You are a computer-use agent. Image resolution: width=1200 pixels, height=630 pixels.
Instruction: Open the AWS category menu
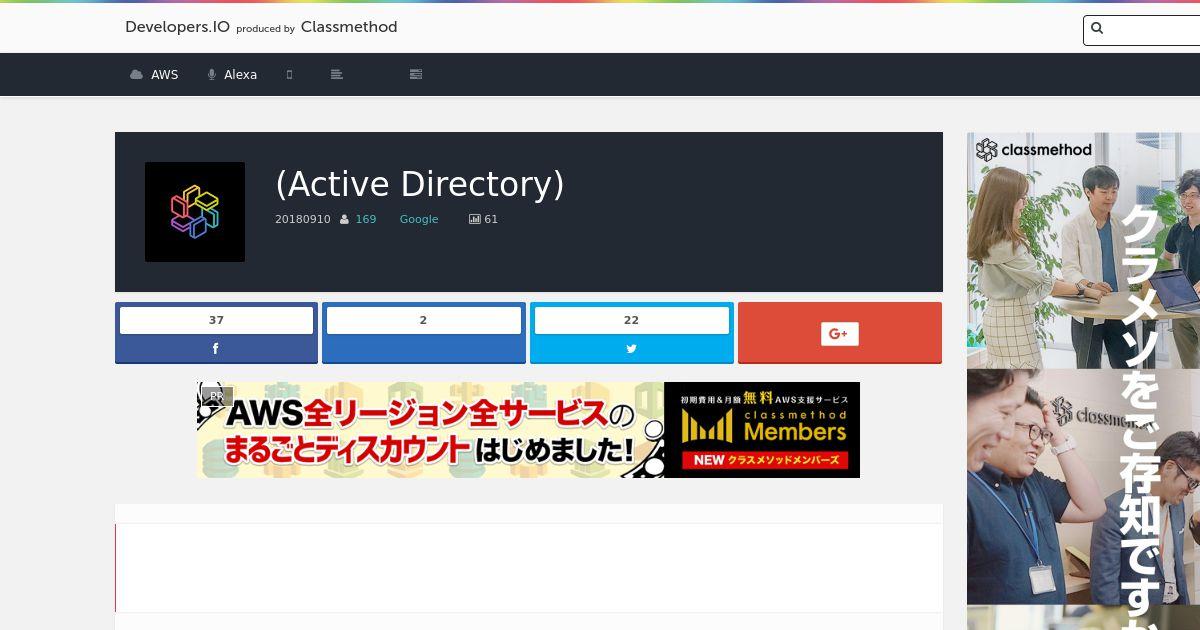[154, 74]
